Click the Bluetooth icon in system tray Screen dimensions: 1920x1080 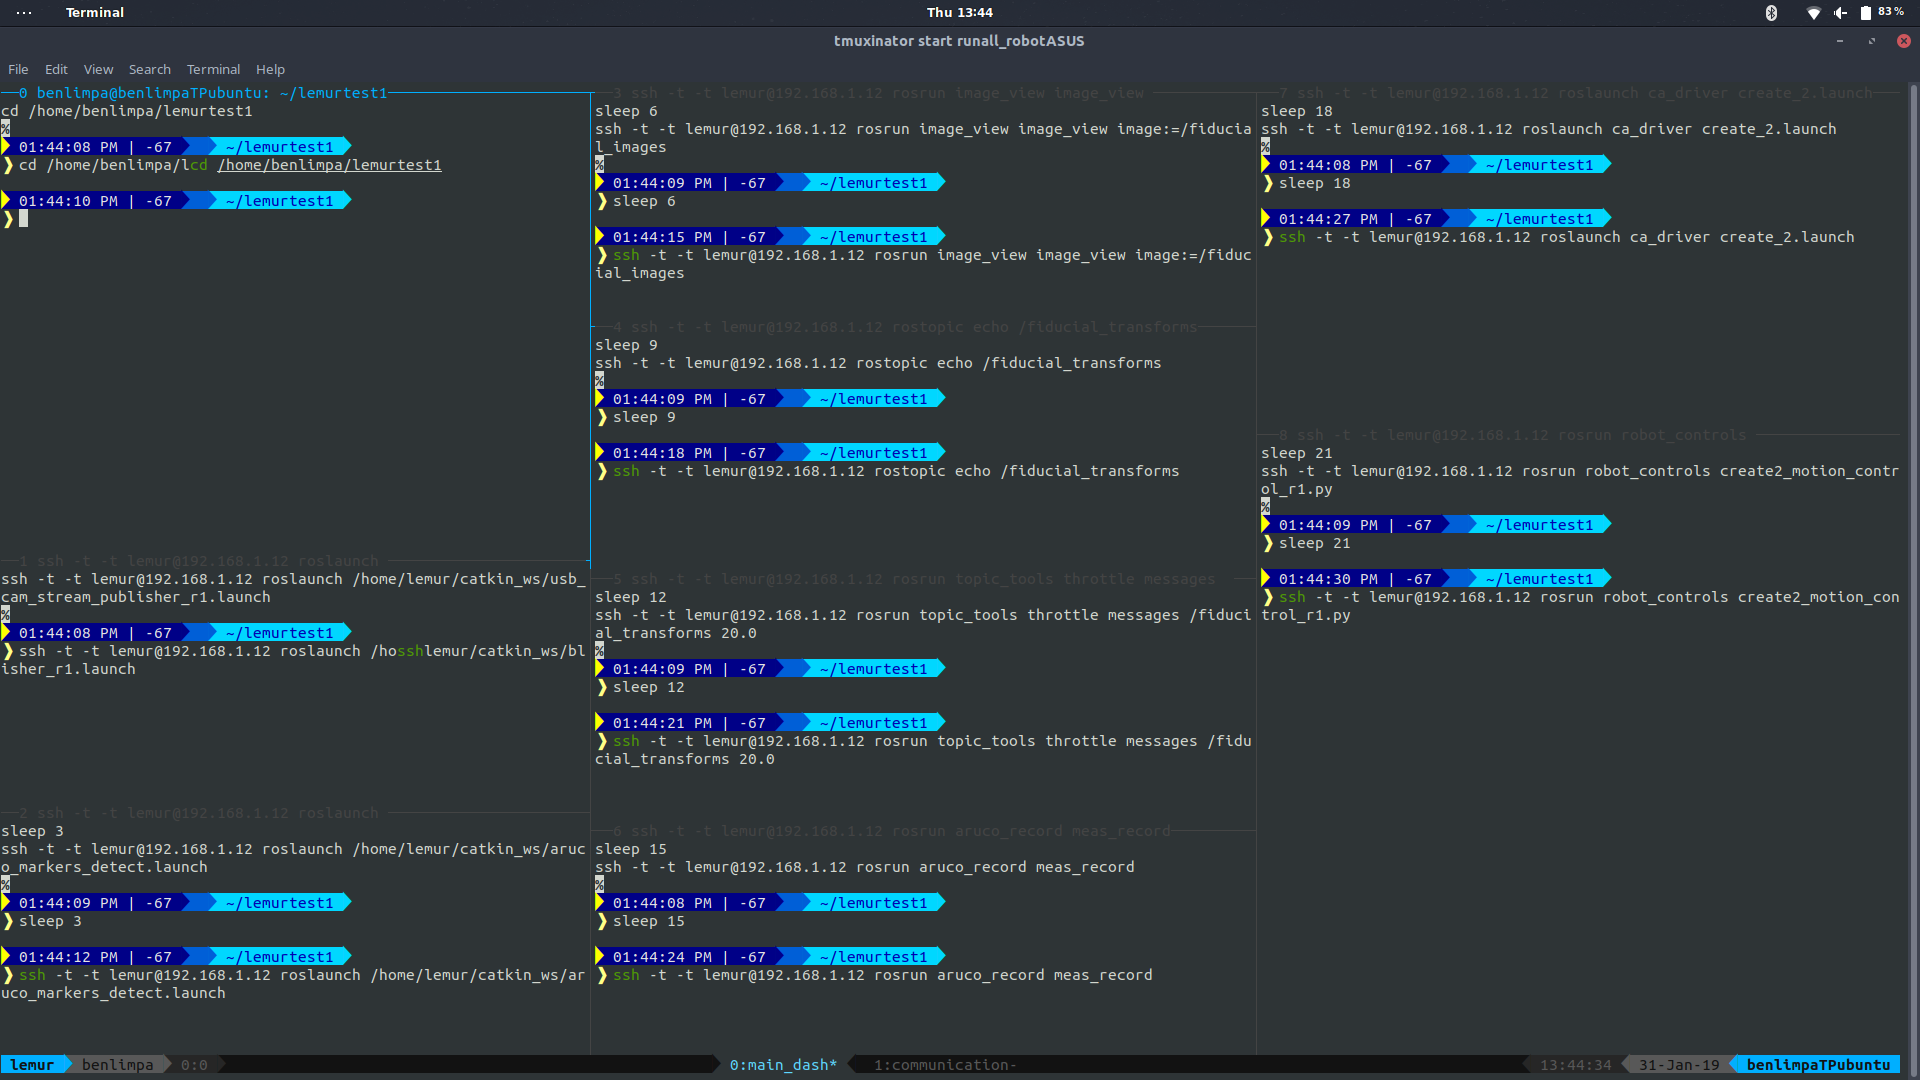click(x=1771, y=13)
